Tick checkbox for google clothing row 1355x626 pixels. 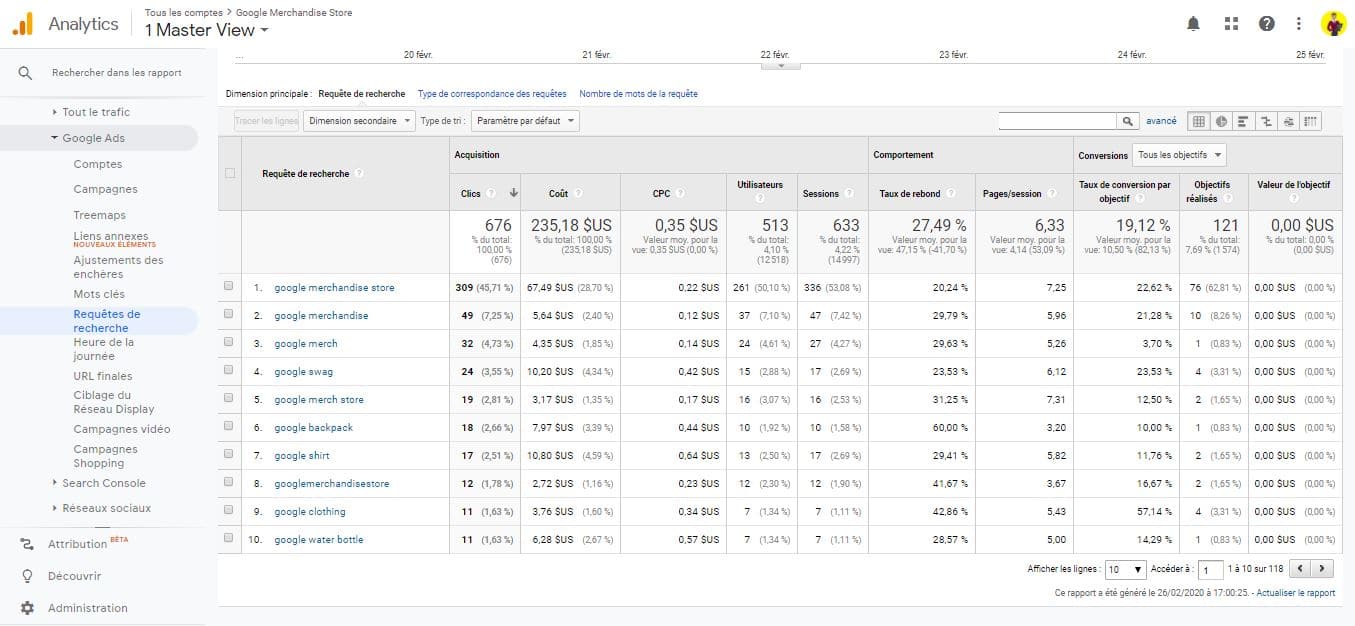(229, 511)
